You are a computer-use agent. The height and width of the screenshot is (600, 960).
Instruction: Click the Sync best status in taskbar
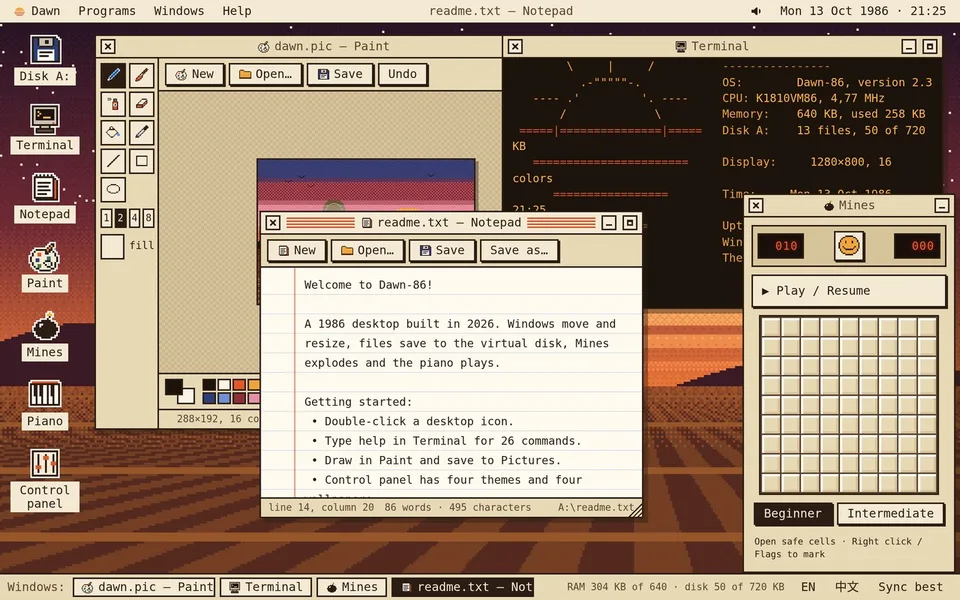[x=910, y=587]
